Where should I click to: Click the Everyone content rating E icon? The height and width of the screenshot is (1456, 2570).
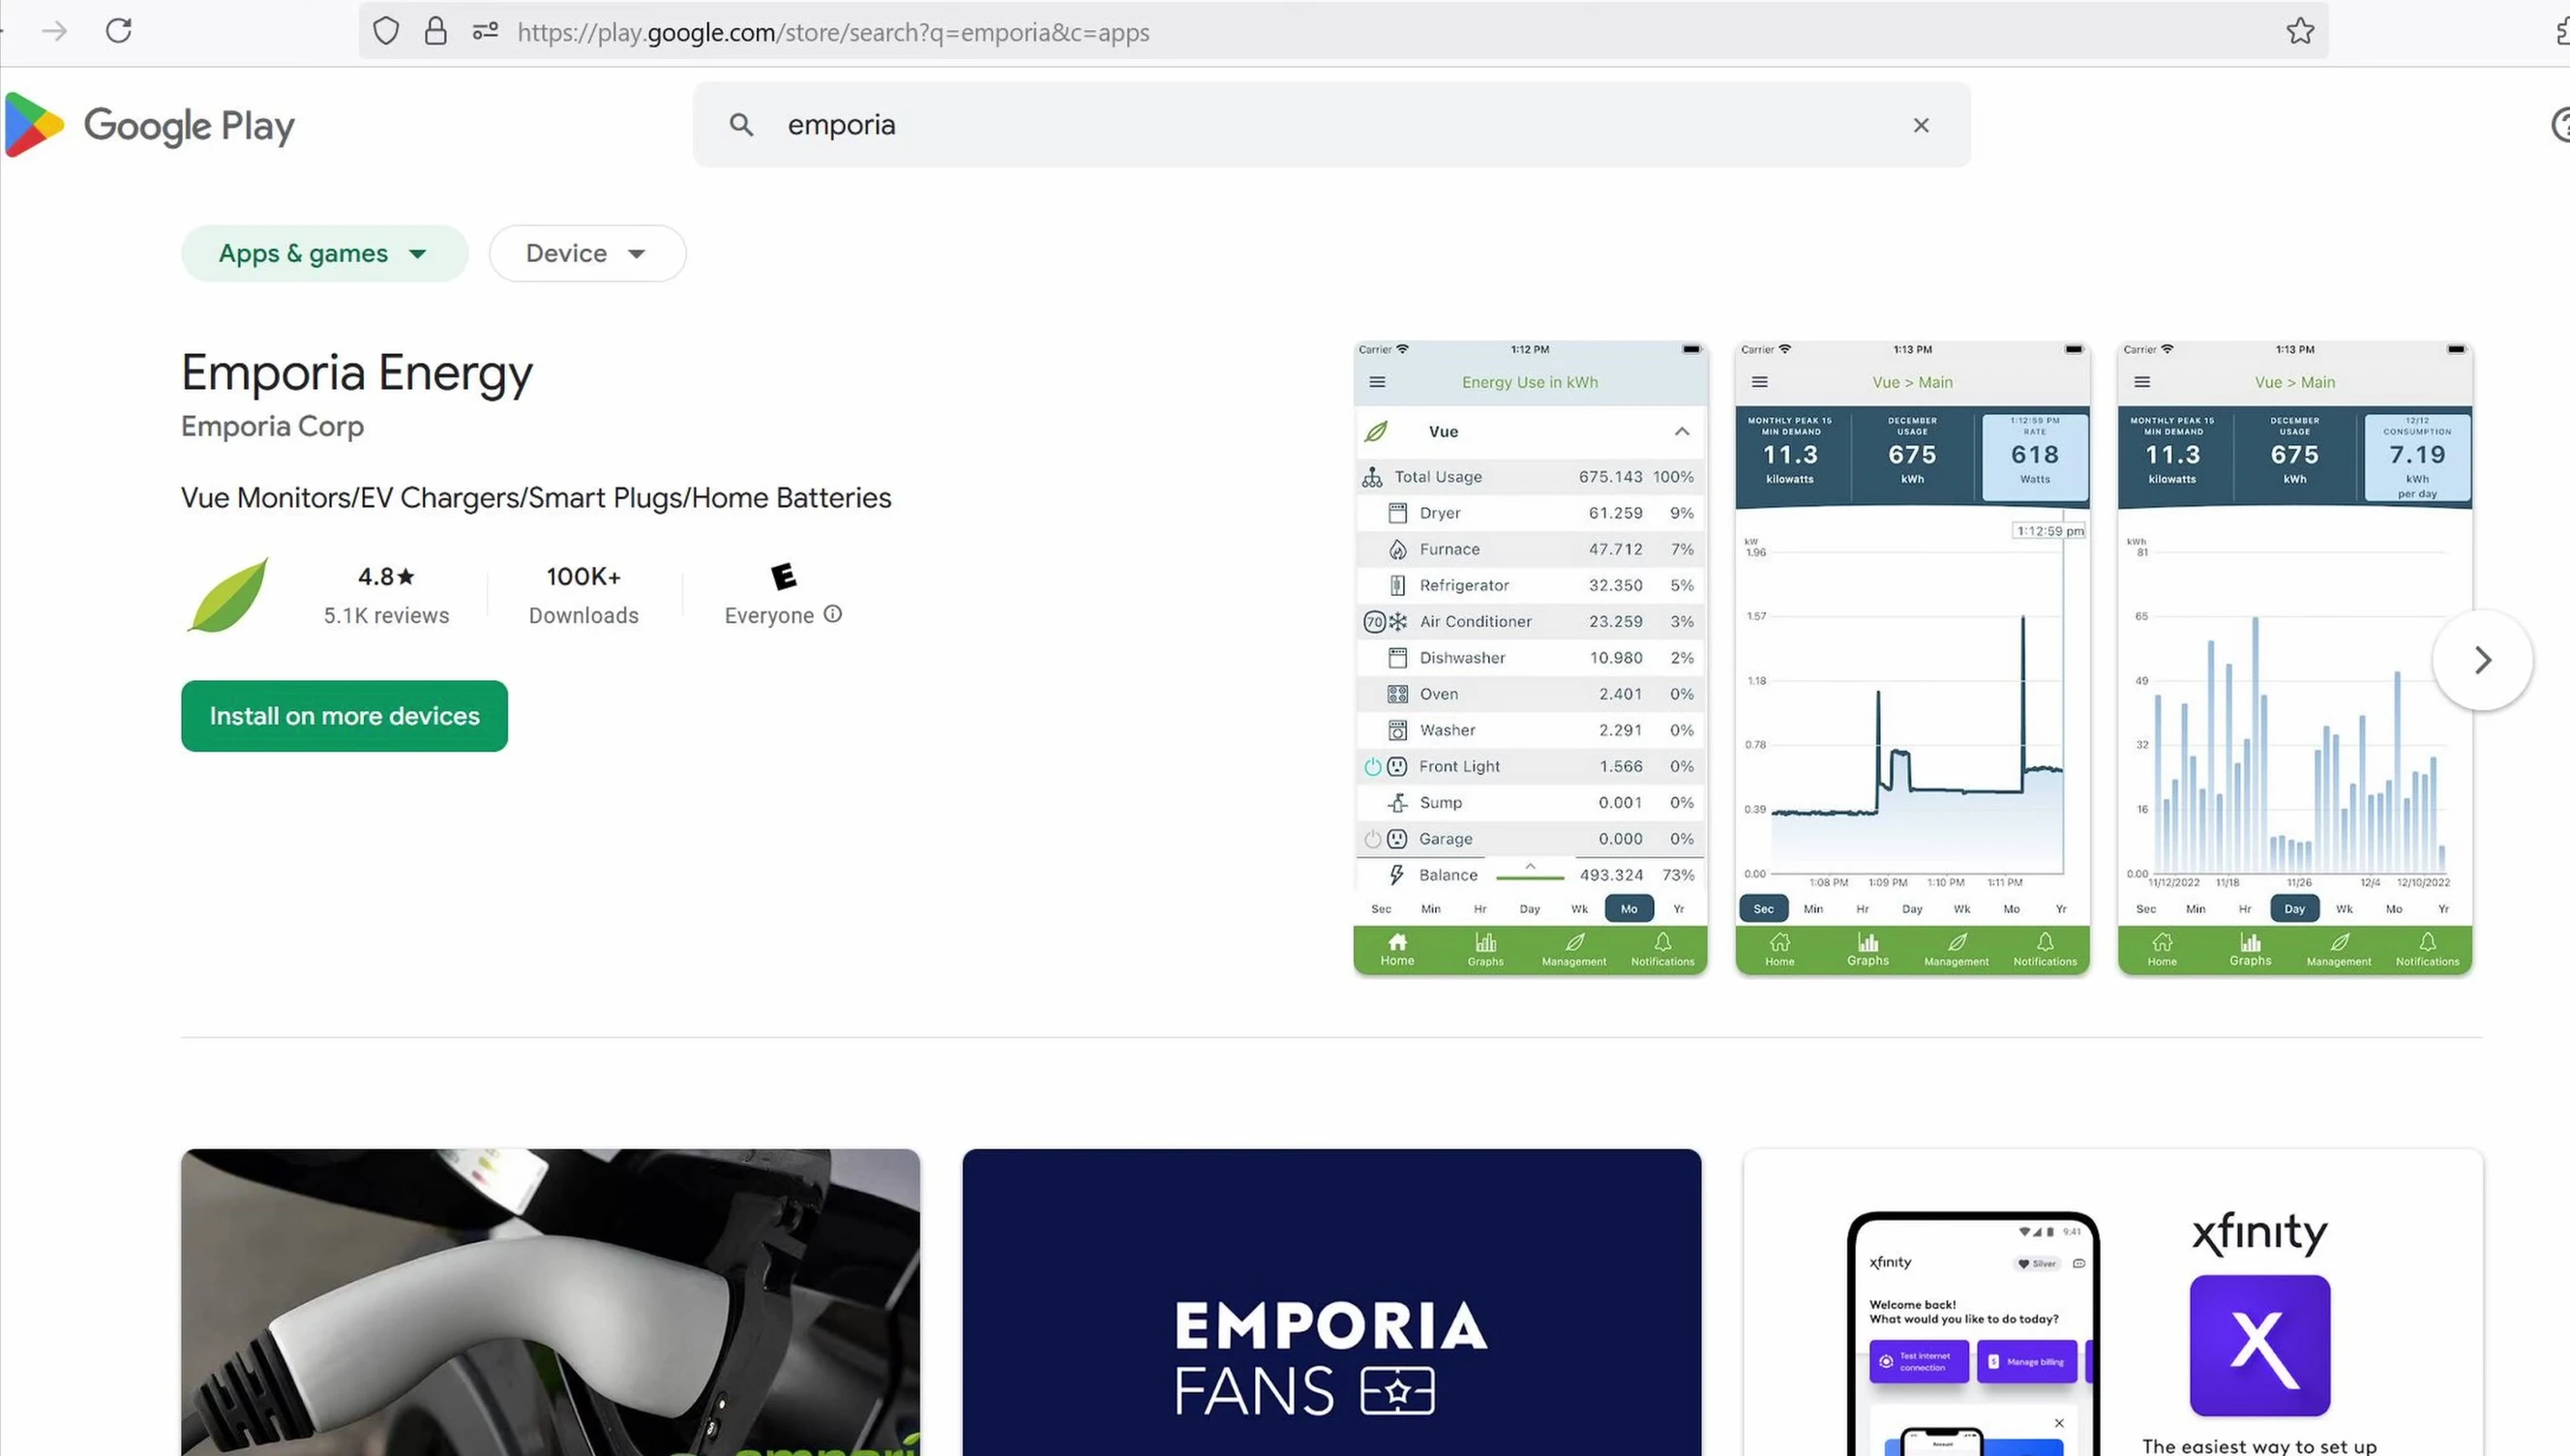click(x=784, y=576)
